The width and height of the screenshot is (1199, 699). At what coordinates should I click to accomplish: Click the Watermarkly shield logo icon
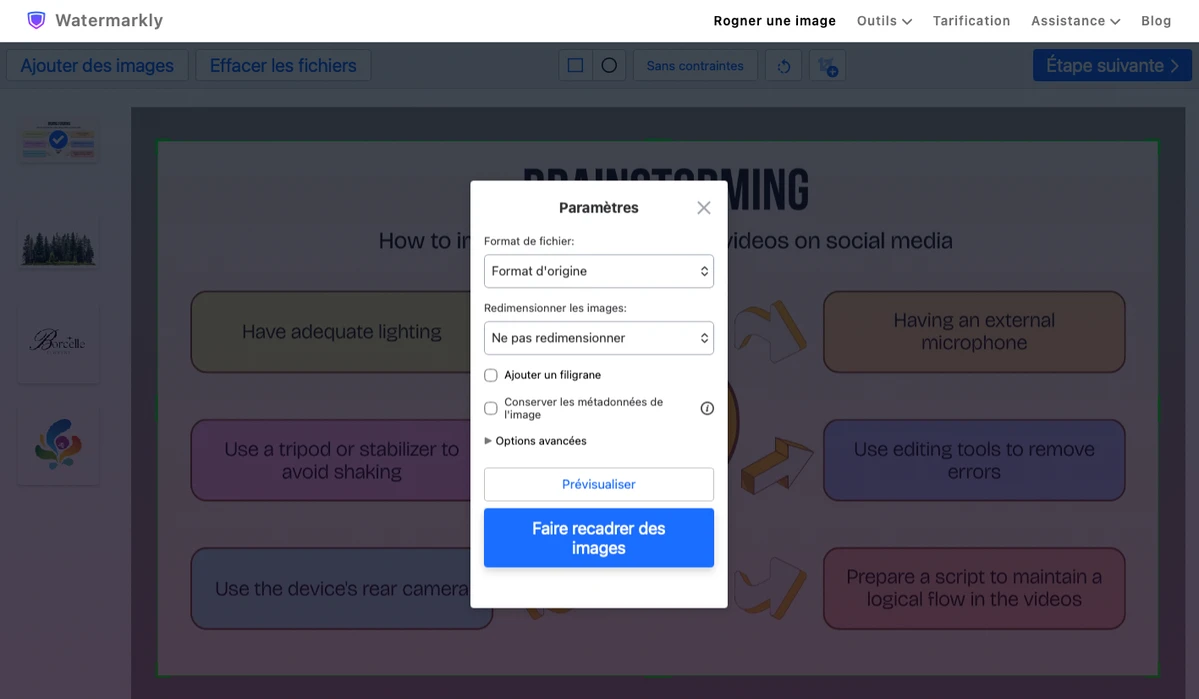36,21
